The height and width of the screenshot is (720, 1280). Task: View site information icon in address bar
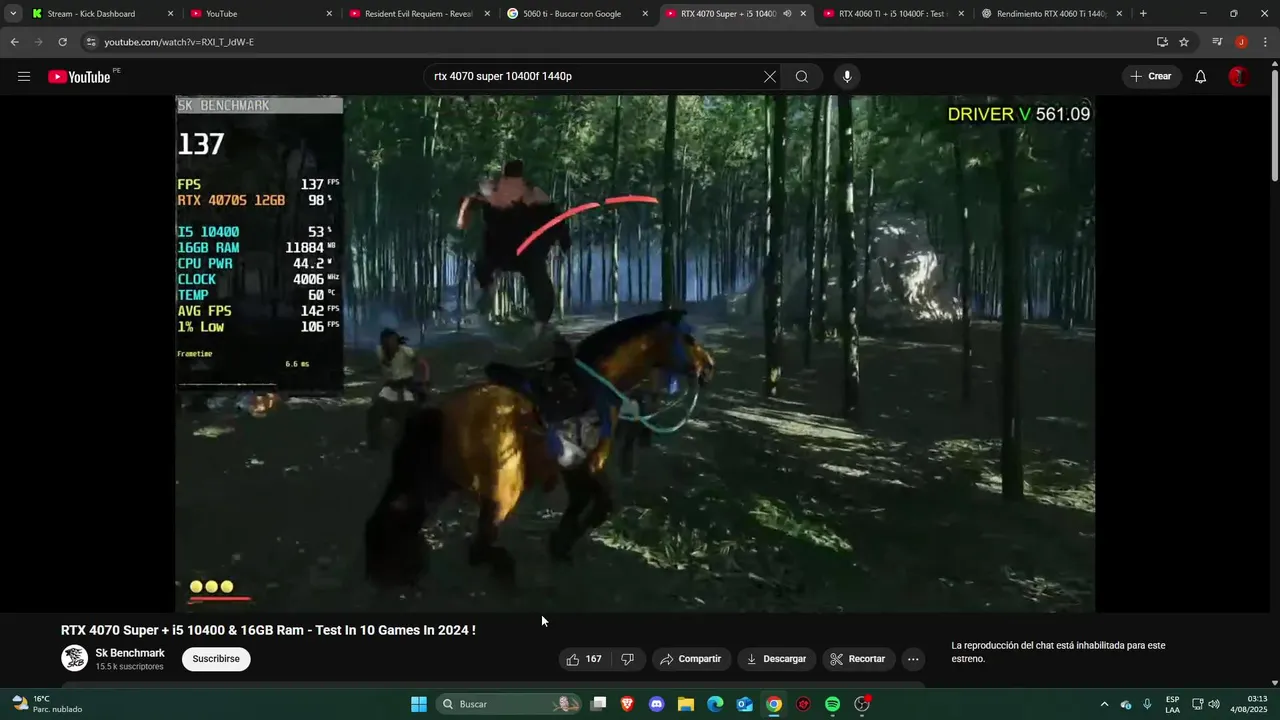91,42
